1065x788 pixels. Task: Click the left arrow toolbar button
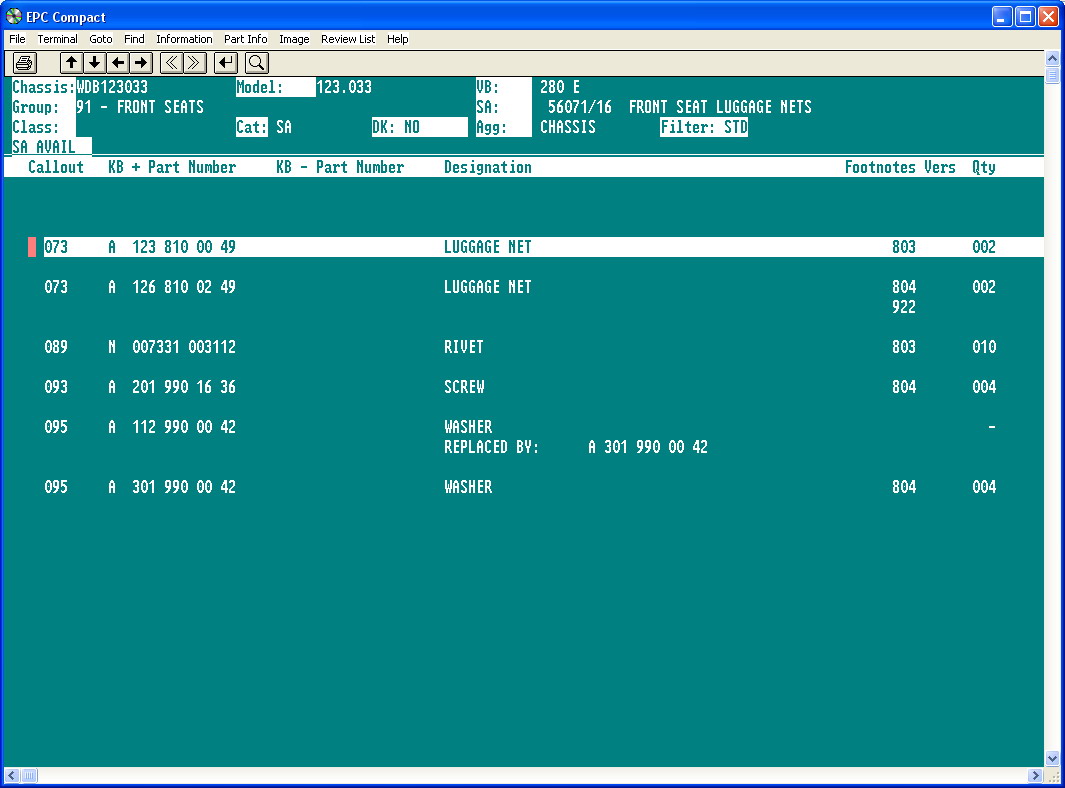118,63
